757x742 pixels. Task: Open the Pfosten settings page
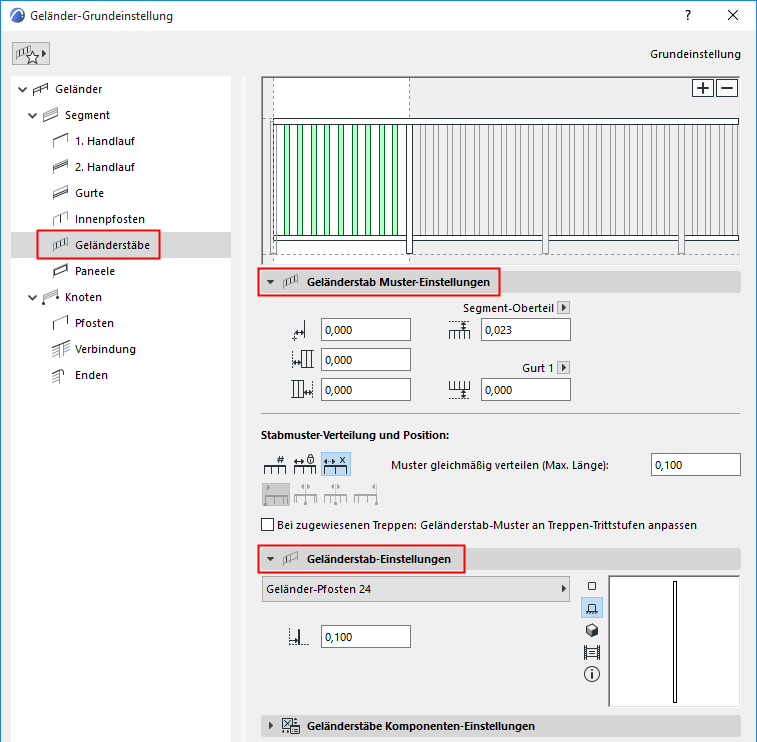pos(94,323)
